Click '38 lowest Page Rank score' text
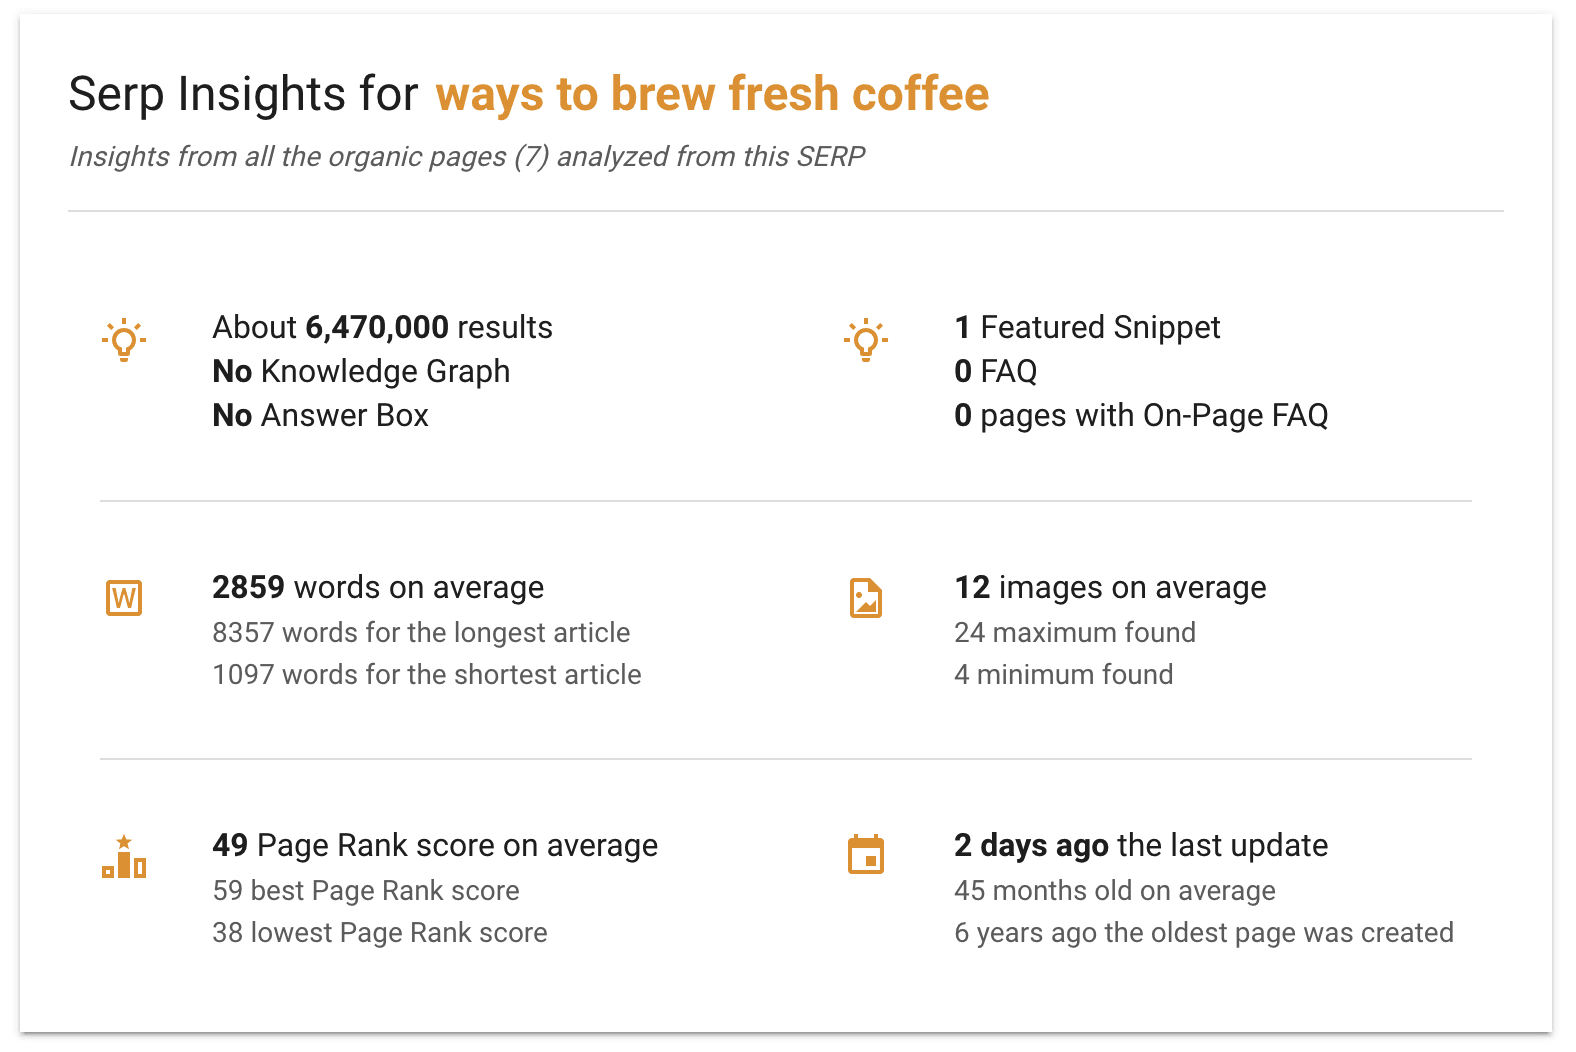1576x1052 pixels. click(x=380, y=932)
